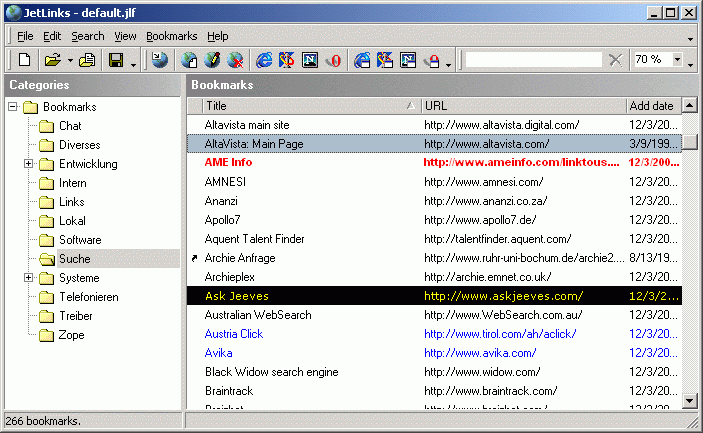The image size is (703, 433).
Task: Open in new Opera window icon
Action: (432, 60)
